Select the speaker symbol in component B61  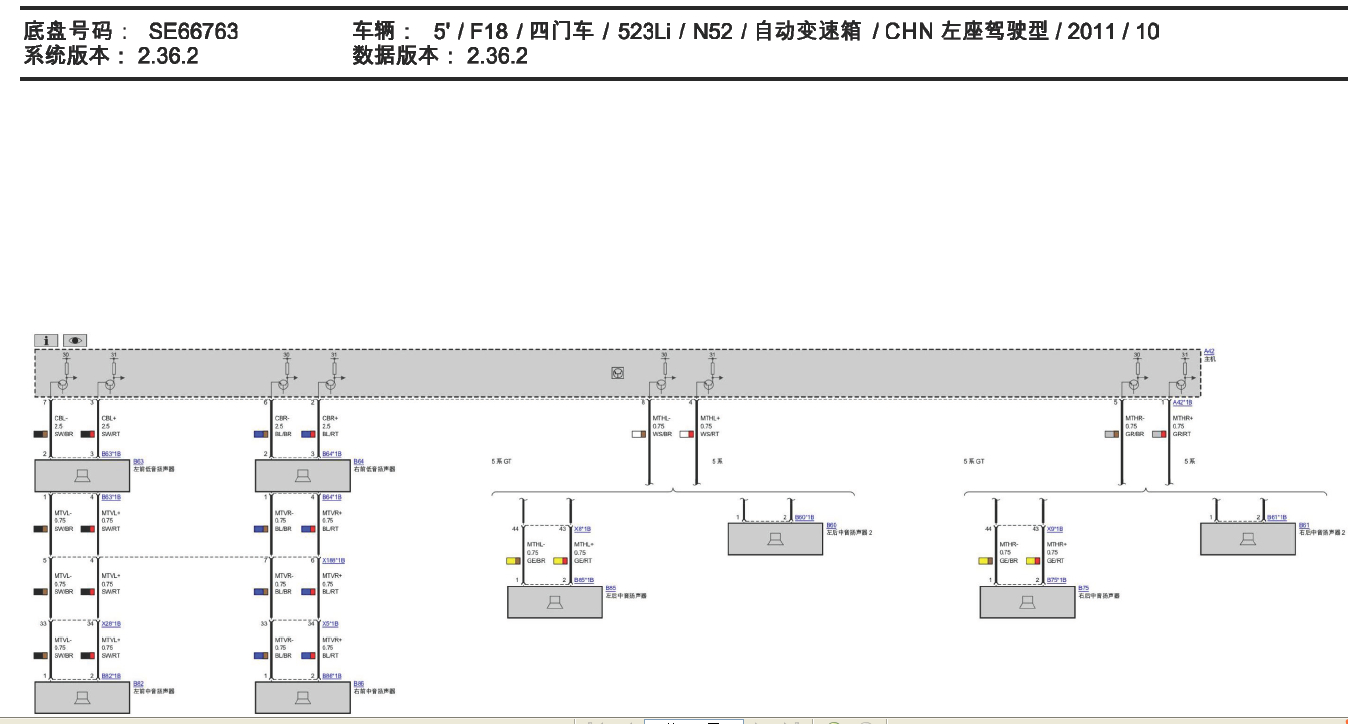click(1247, 539)
